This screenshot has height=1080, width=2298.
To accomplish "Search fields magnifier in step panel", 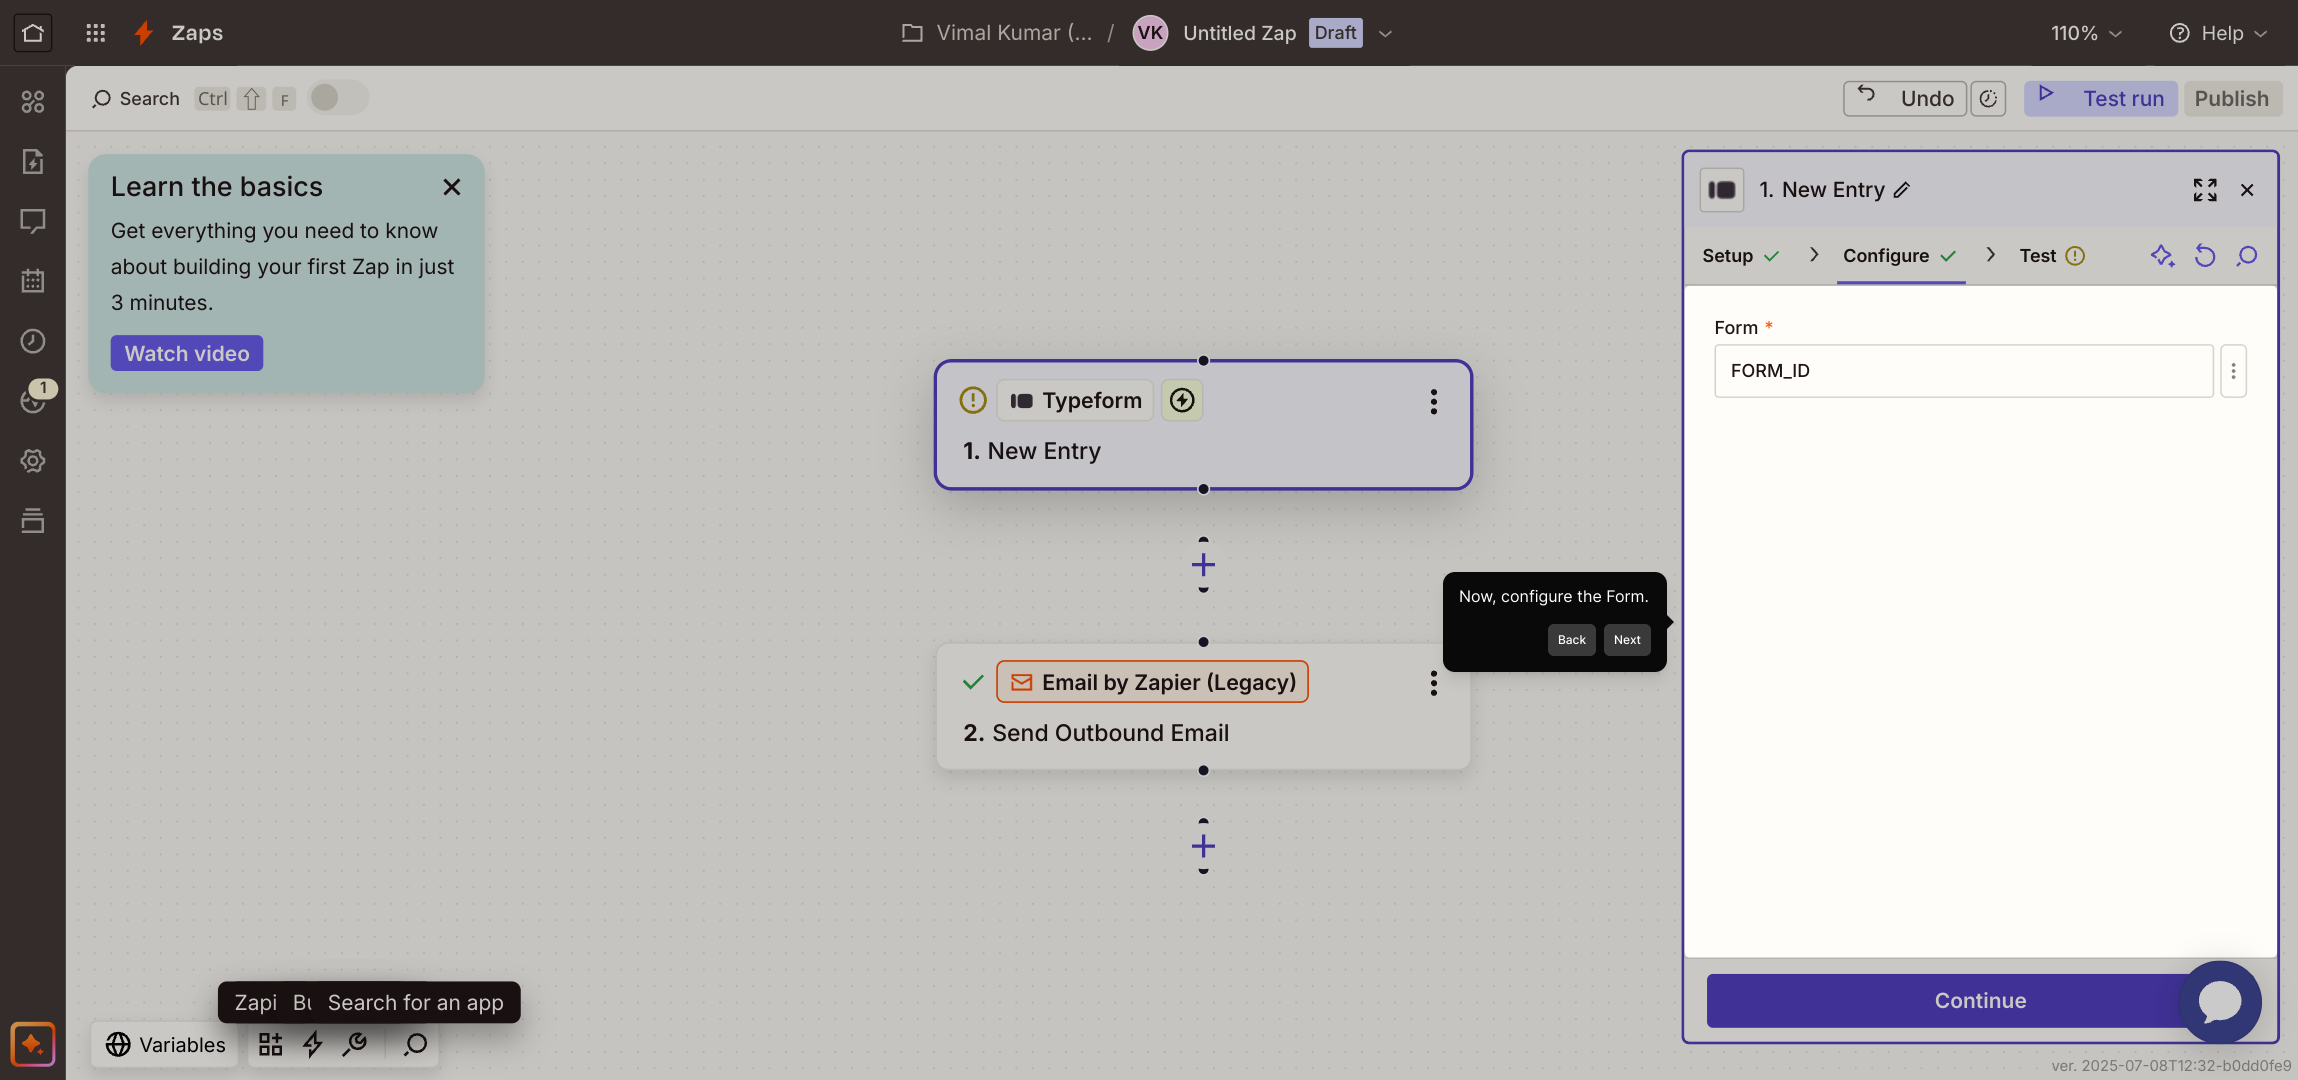I will coord(2247,256).
